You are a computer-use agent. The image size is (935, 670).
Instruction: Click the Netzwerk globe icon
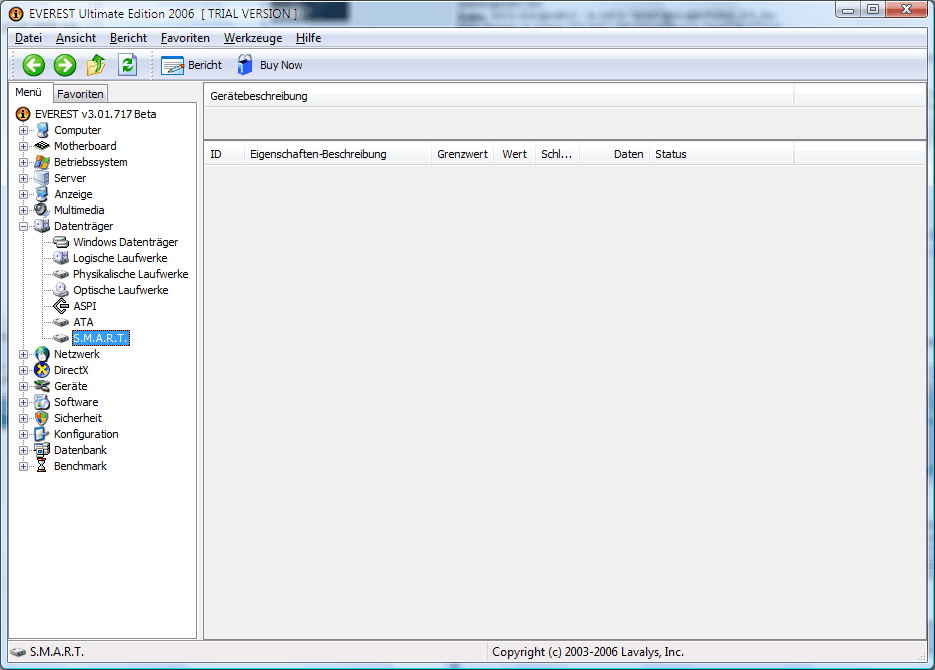(x=42, y=354)
